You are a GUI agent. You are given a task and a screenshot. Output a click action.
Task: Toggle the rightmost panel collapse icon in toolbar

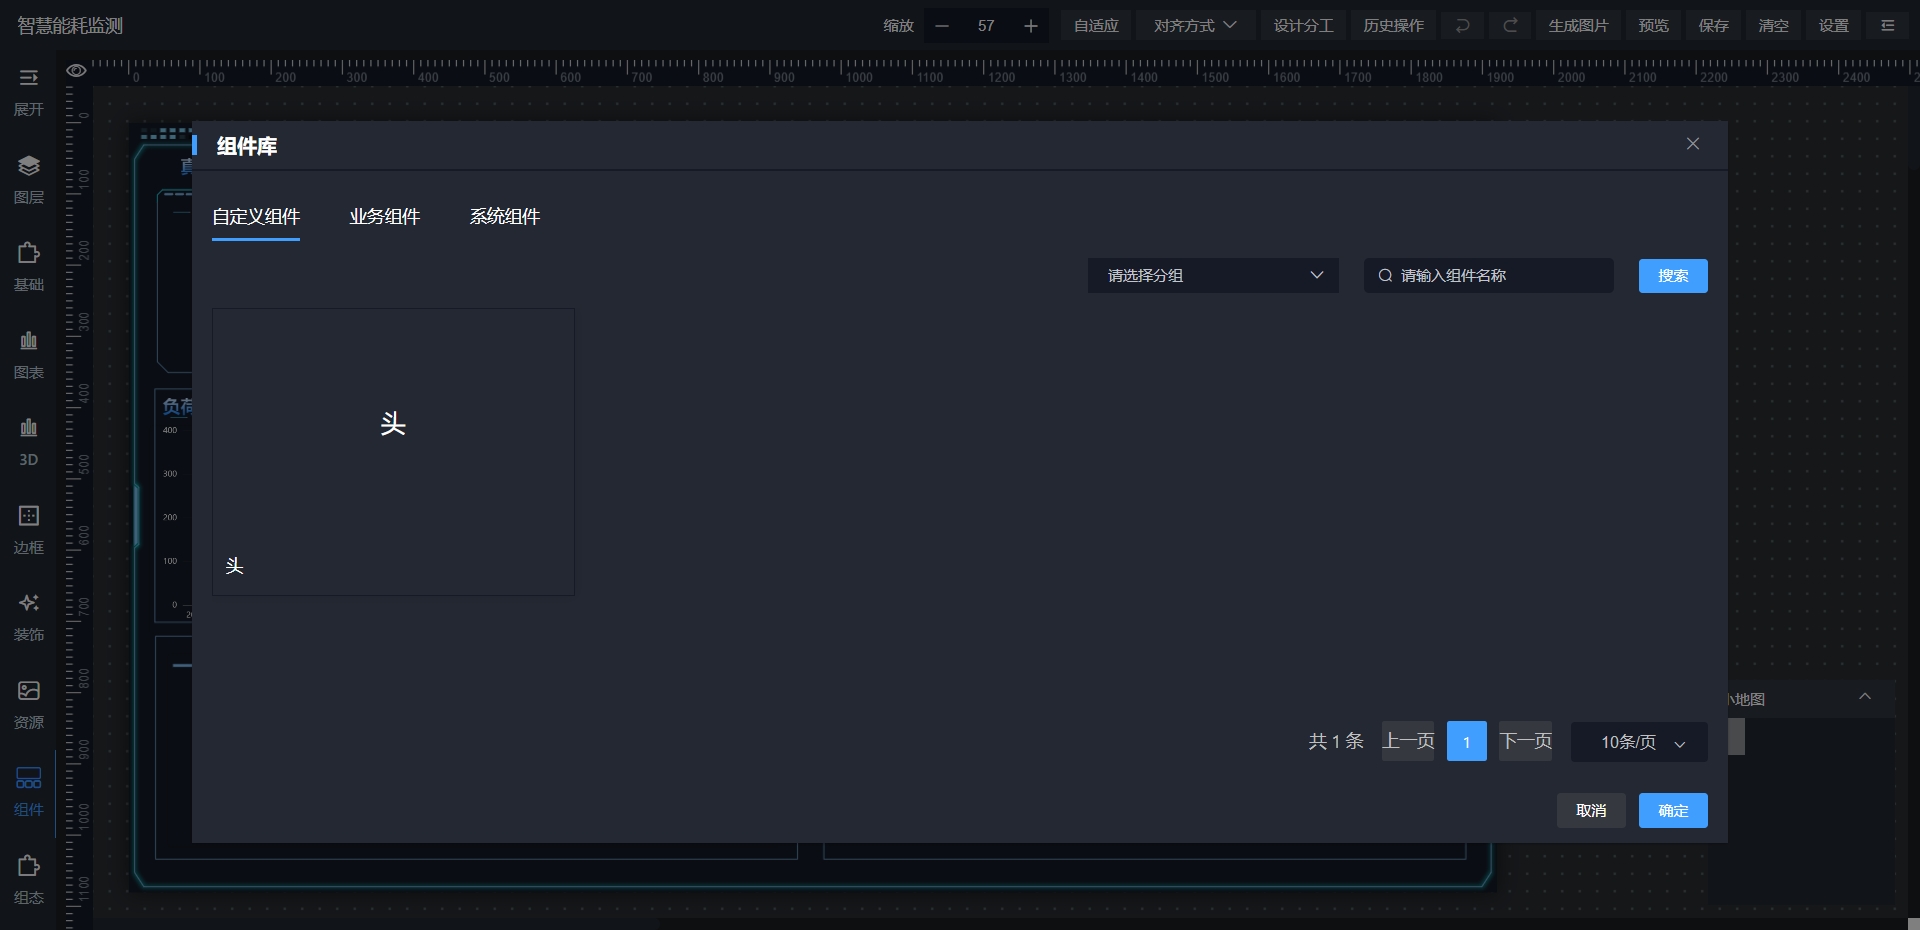pos(1887,26)
